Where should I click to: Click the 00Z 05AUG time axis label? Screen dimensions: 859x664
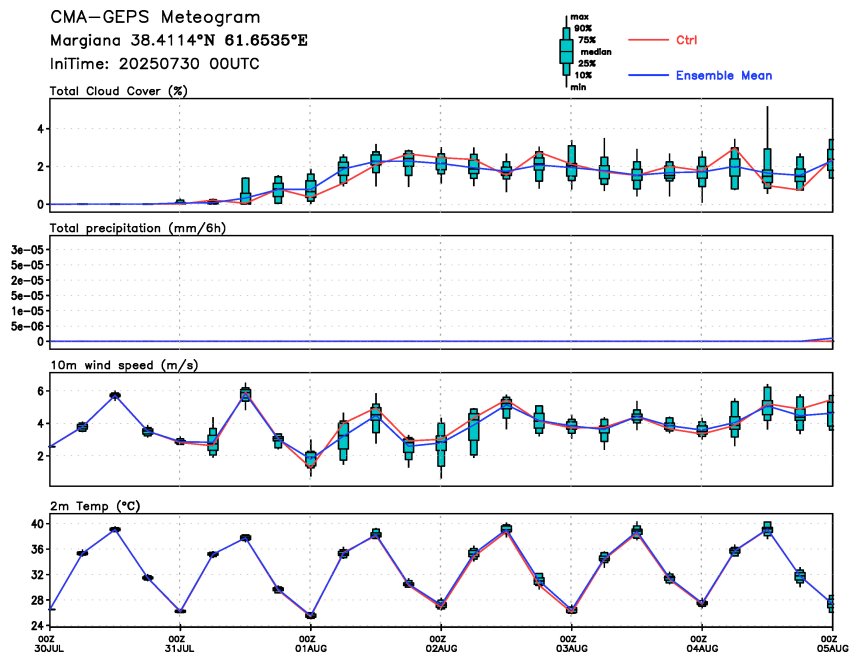[x=832, y=643]
